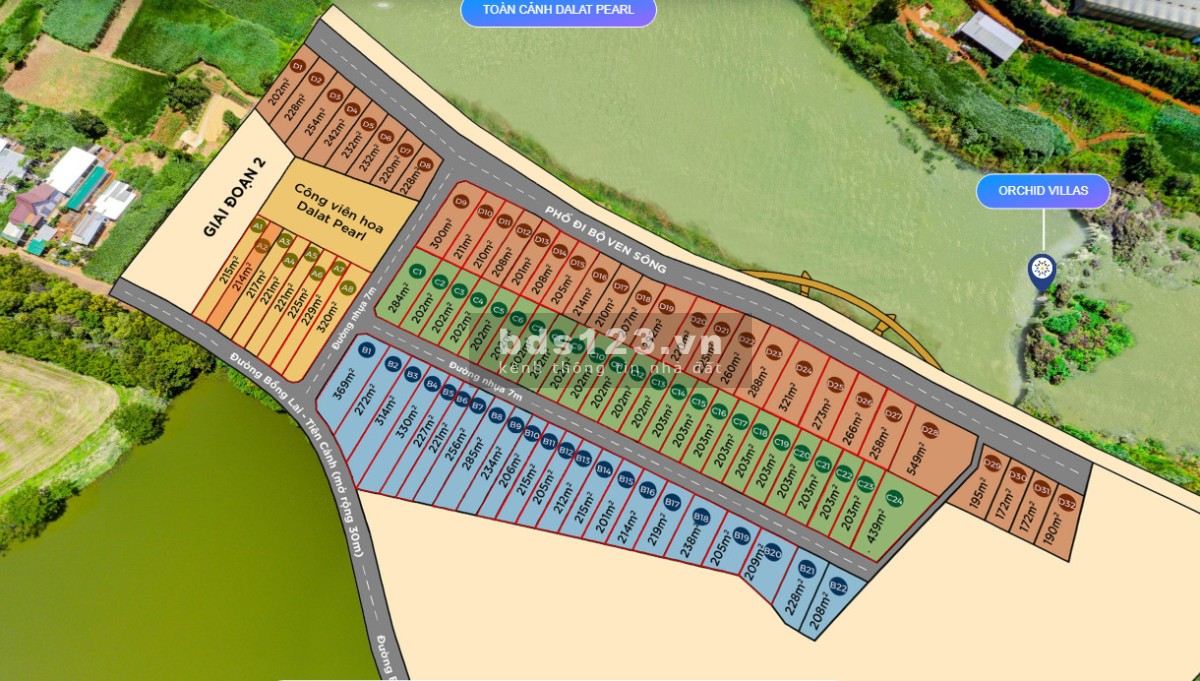The width and height of the screenshot is (1200, 681).
Task: Select lot marker C24
Action: coord(895,500)
